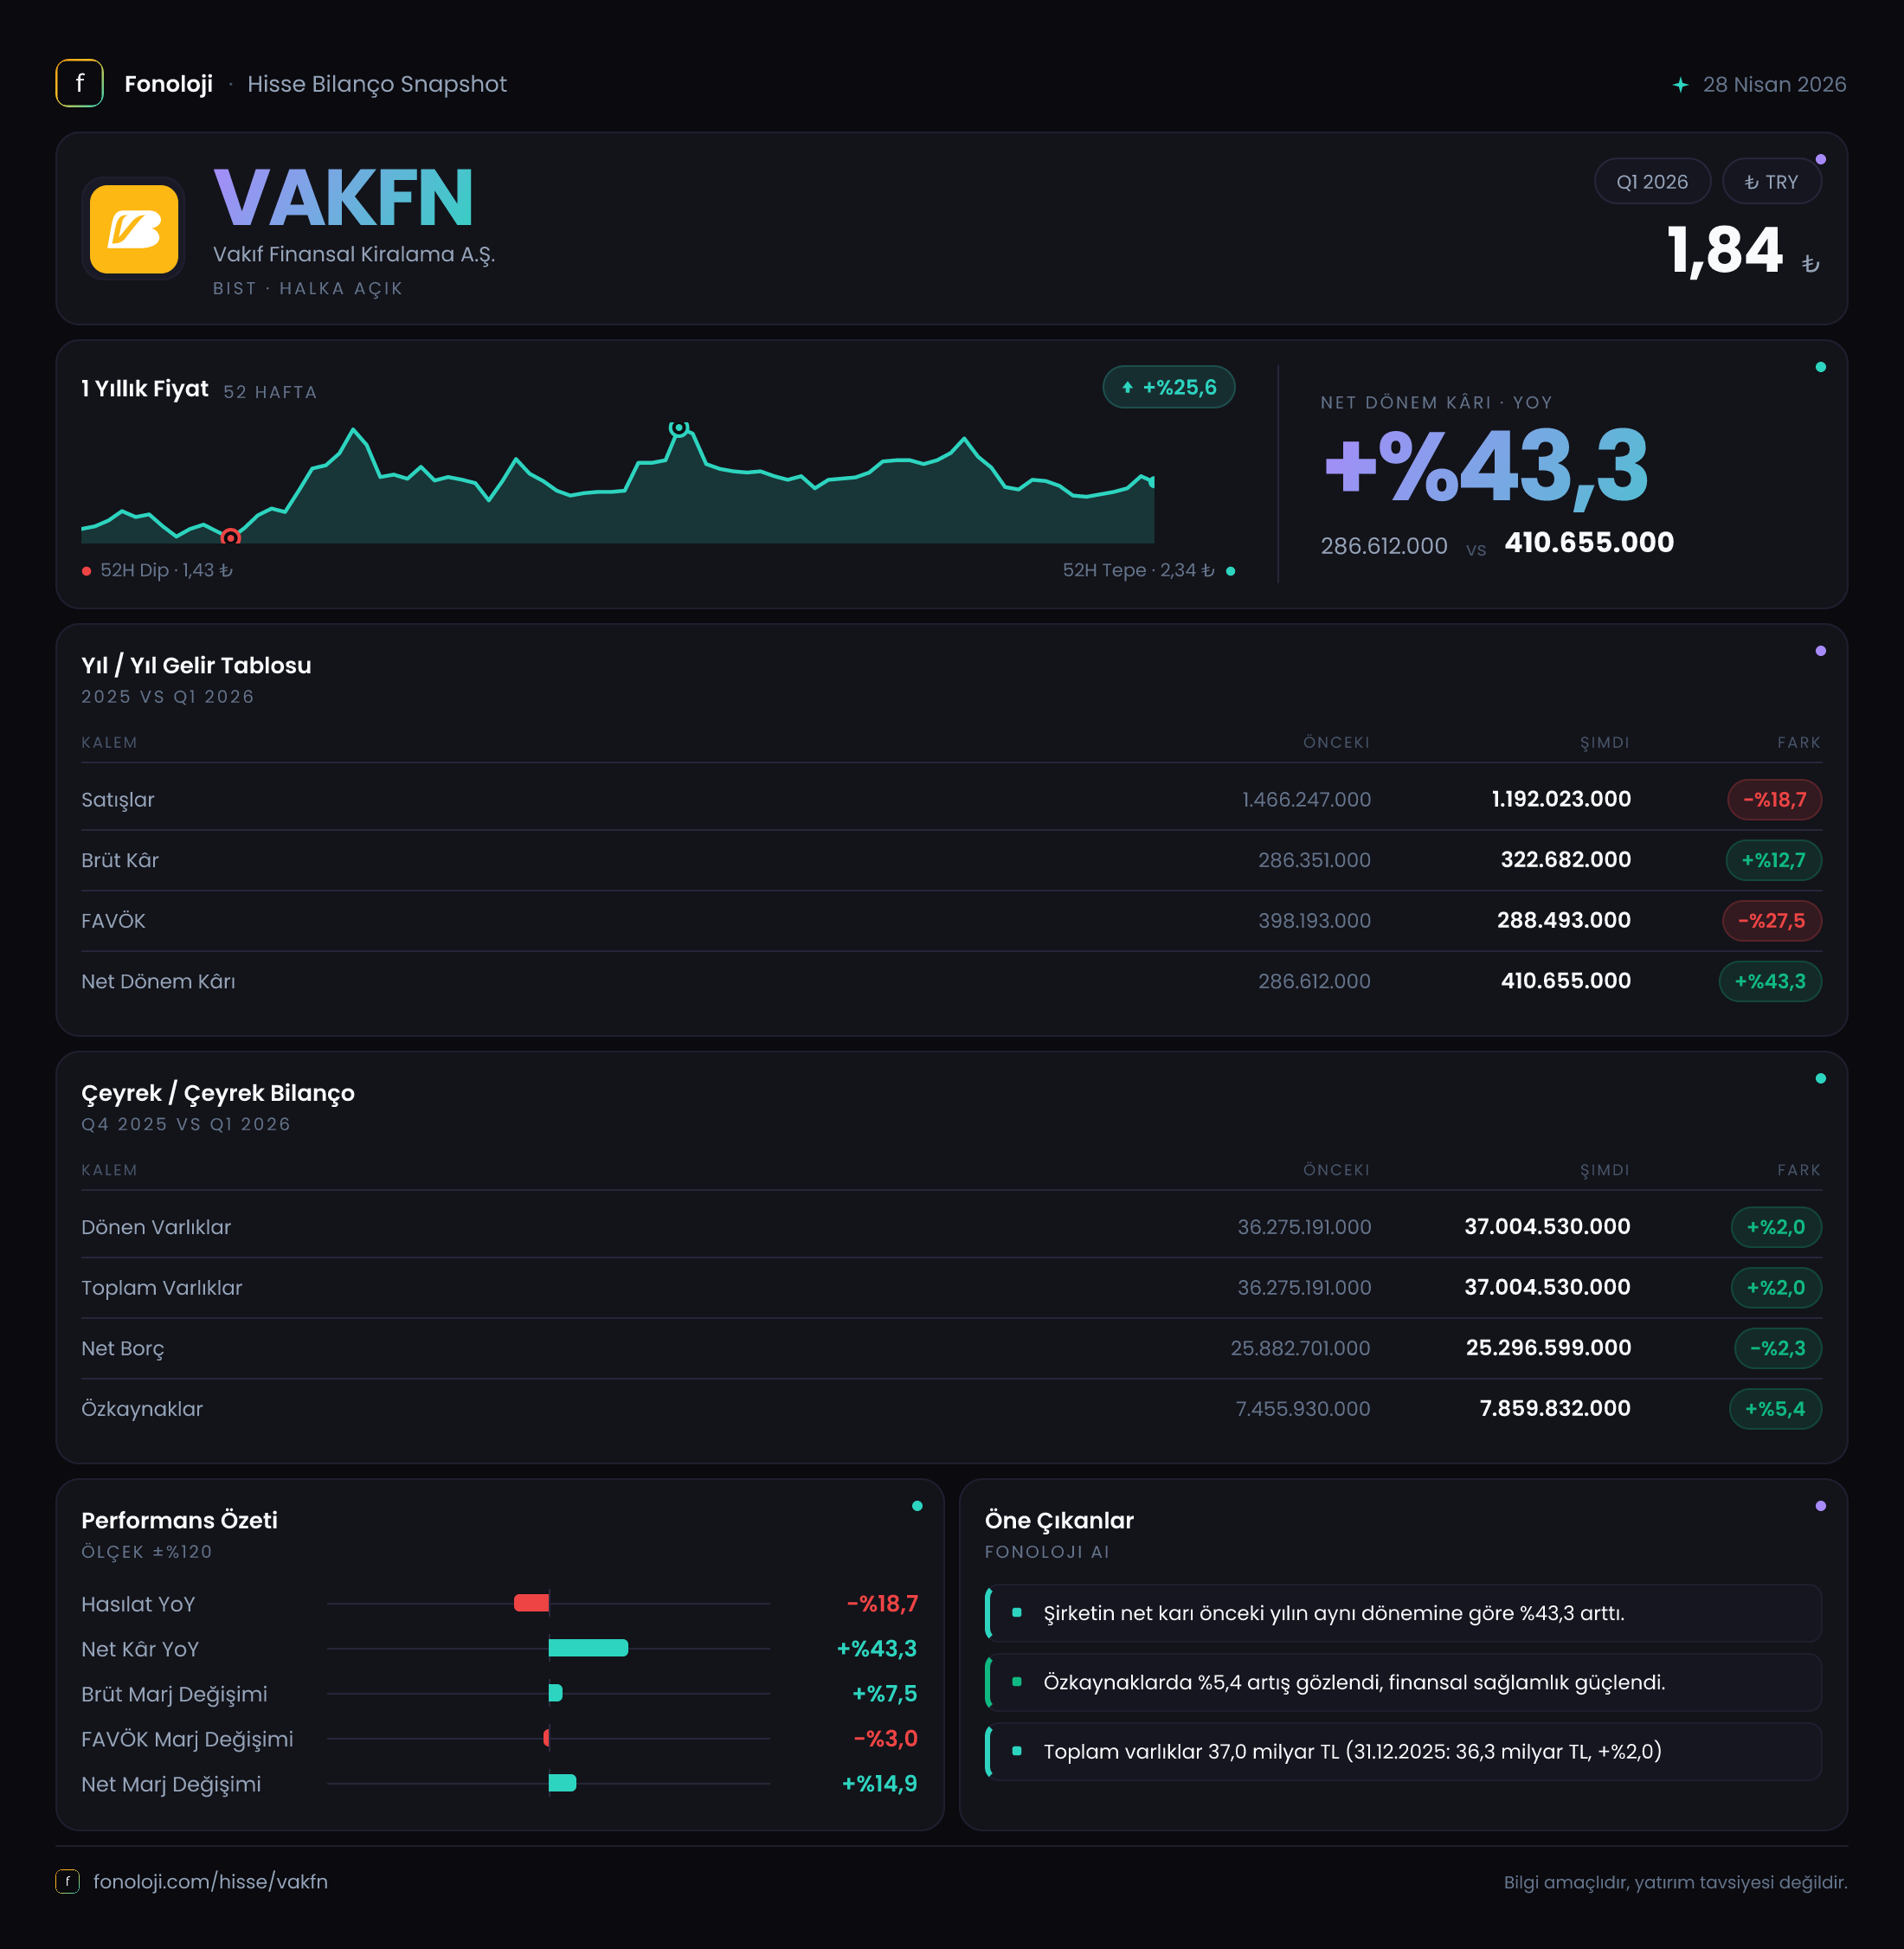Click the Çeyrek / Çeyrek Bilanço heading
1904x1949 pixels.
[x=218, y=1093]
